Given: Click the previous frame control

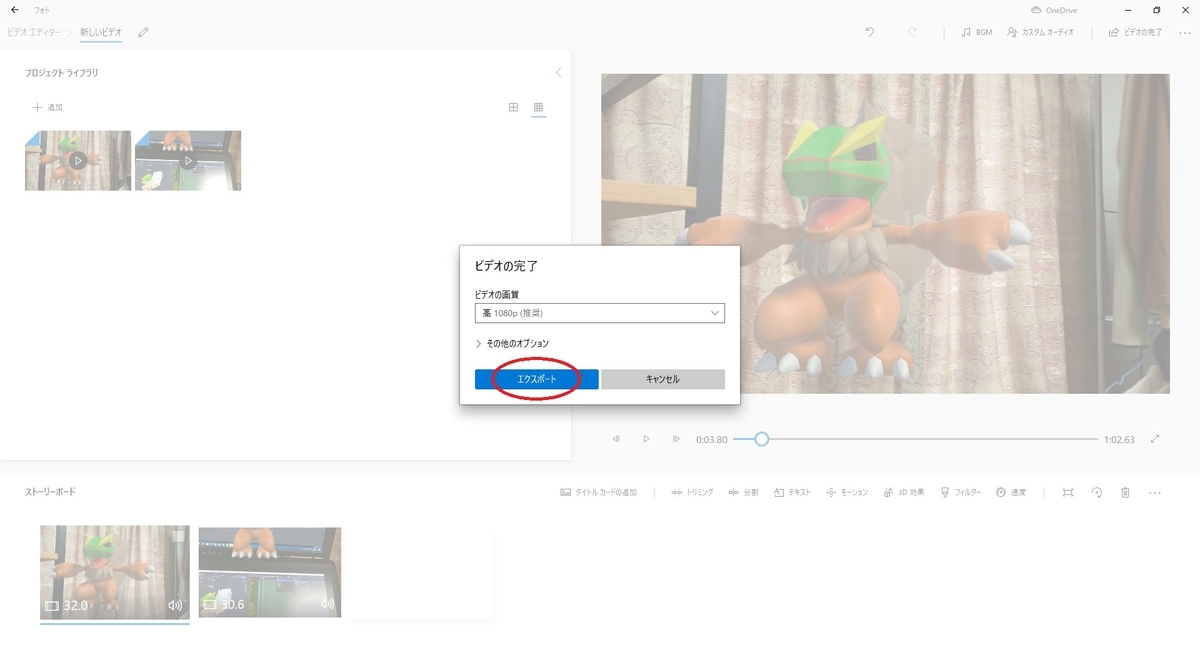Looking at the screenshot, I should (x=616, y=439).
